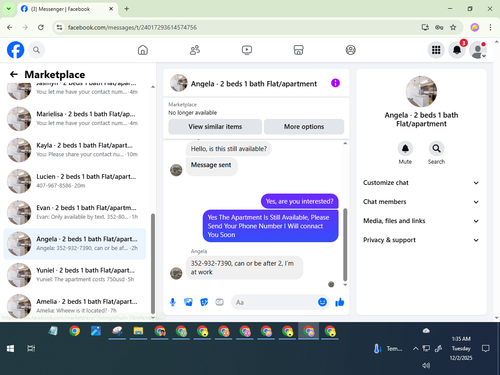
Task: Send a thumbs-up like
Action: click(340, 302)
